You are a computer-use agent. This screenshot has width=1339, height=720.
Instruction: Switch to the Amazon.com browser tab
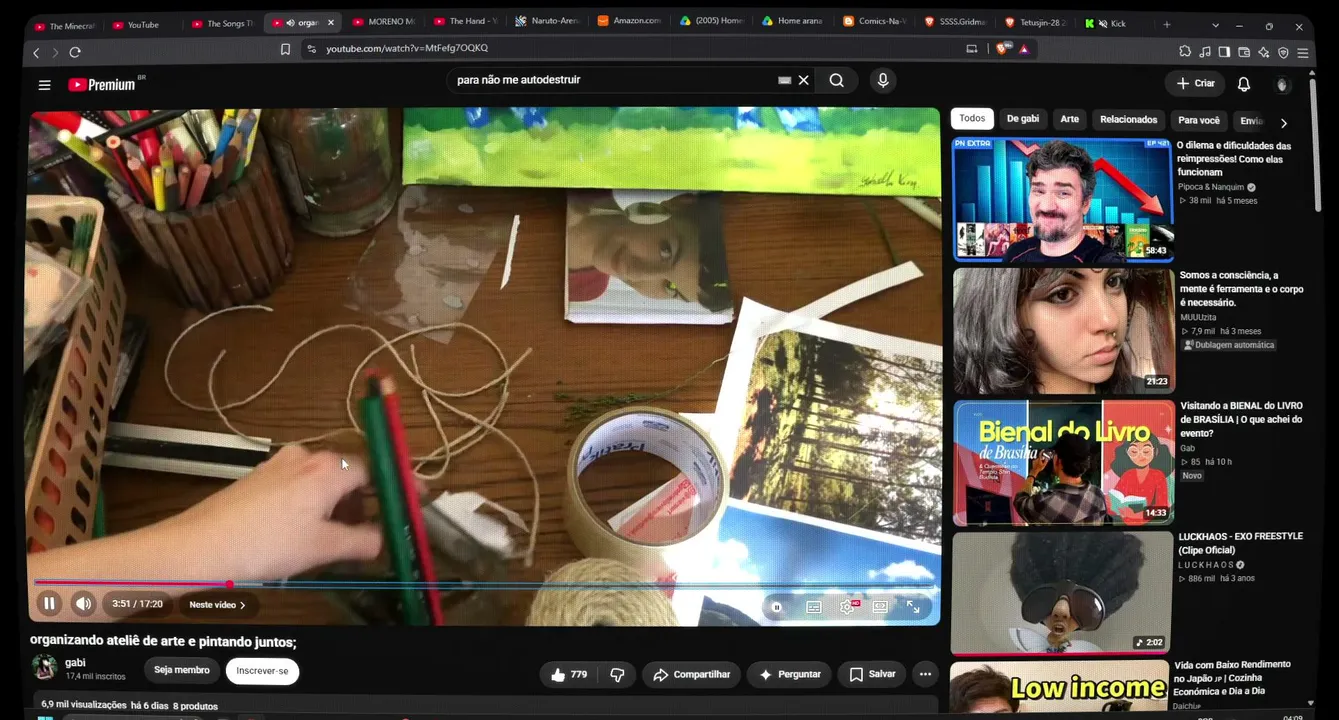pyautogui.click(x=630, y=22)
